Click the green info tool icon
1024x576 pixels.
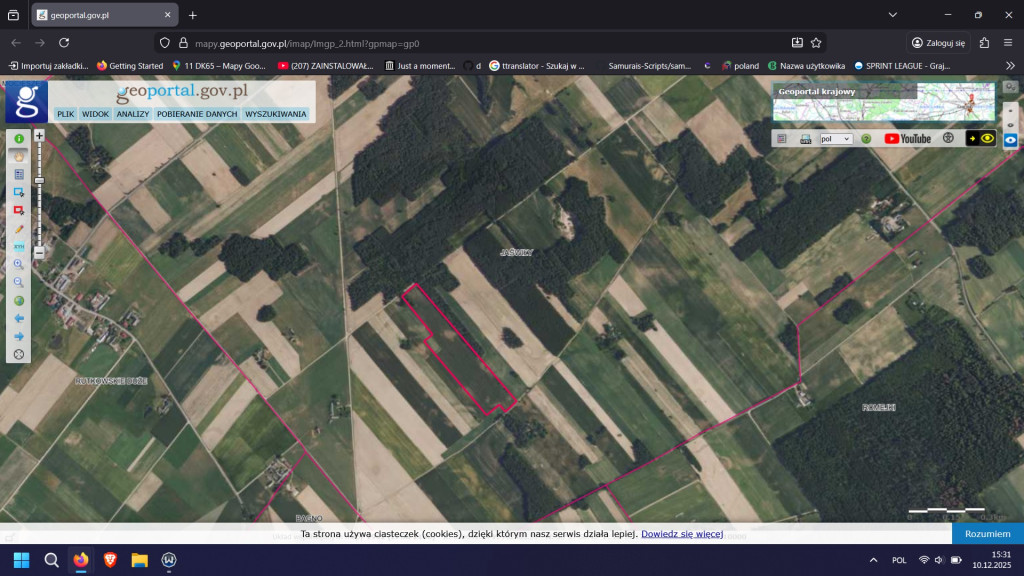(18, 139)
